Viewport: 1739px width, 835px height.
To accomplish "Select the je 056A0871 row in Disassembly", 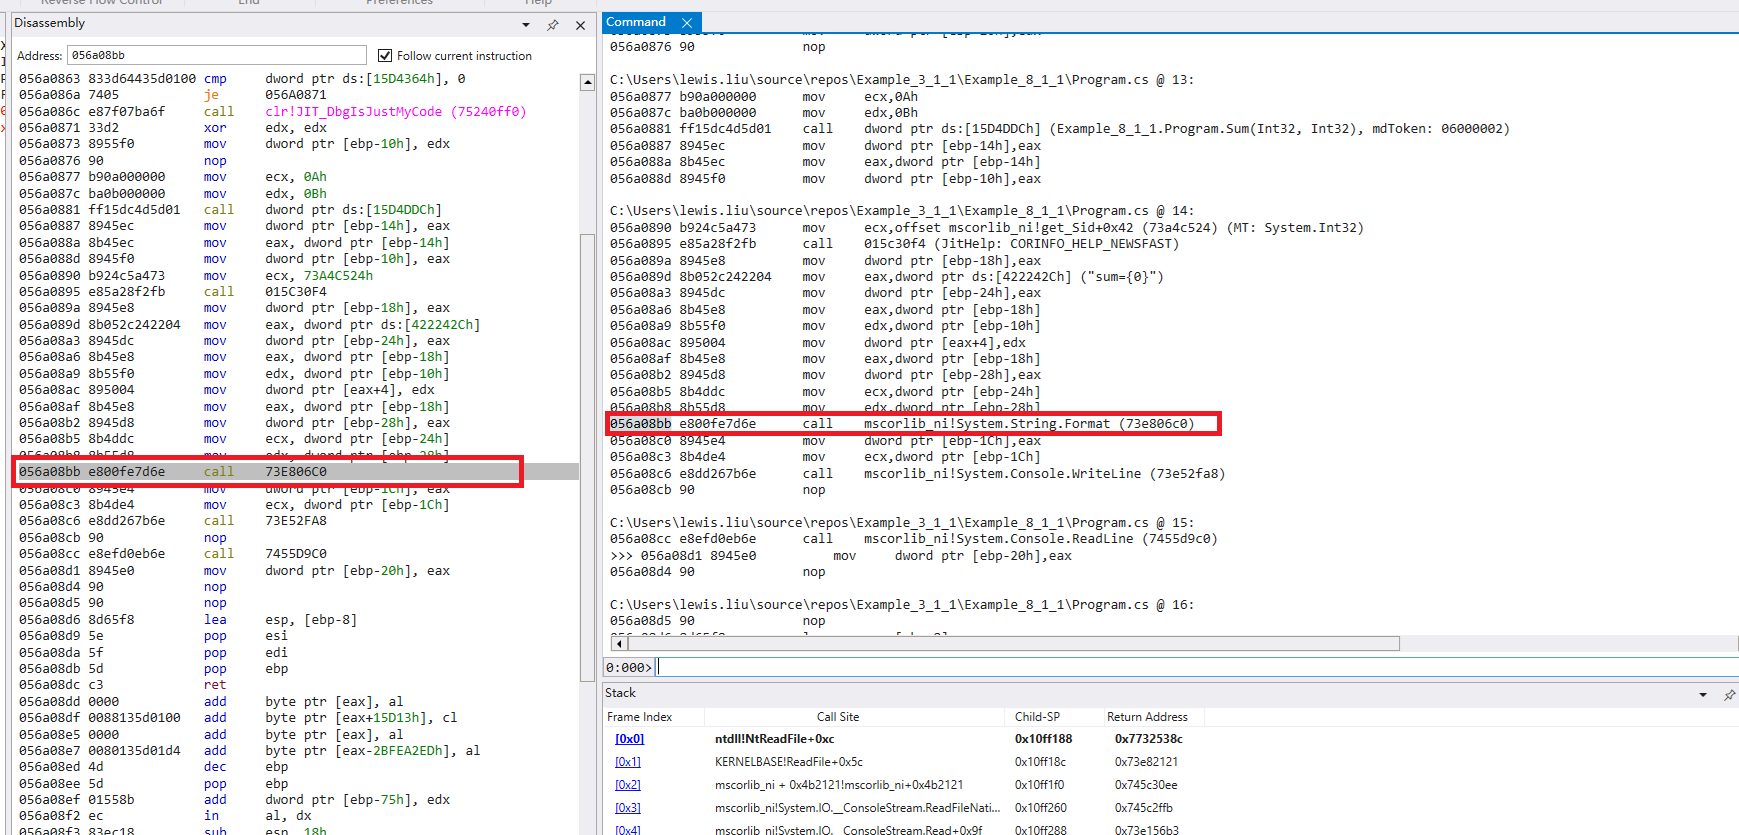I will [x=298, y=95].
